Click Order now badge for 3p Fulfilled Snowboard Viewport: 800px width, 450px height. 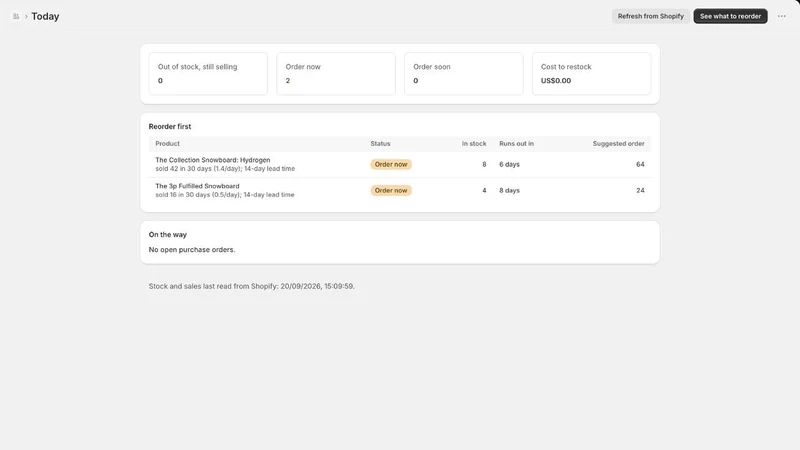(x=391, y=190)
